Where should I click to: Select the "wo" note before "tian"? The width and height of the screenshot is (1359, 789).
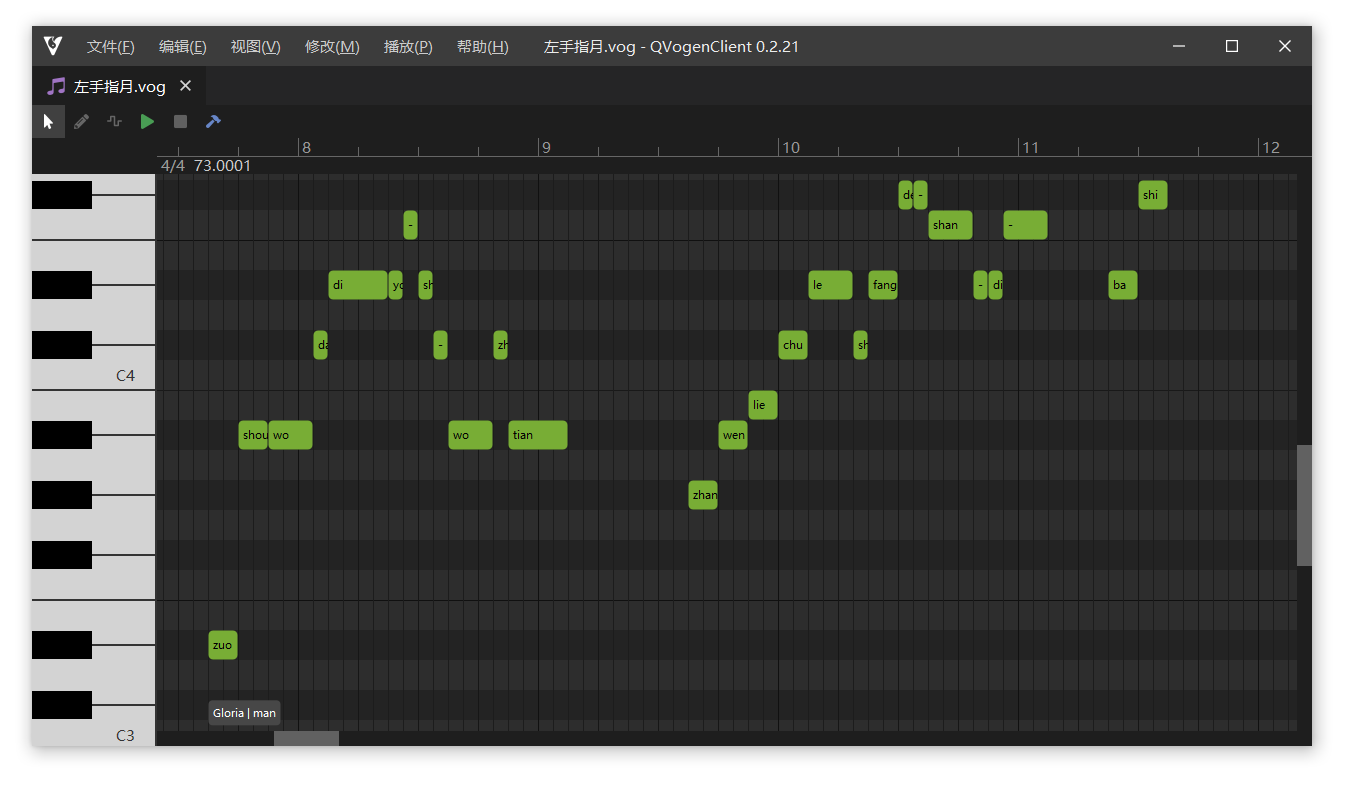(471, 435)
